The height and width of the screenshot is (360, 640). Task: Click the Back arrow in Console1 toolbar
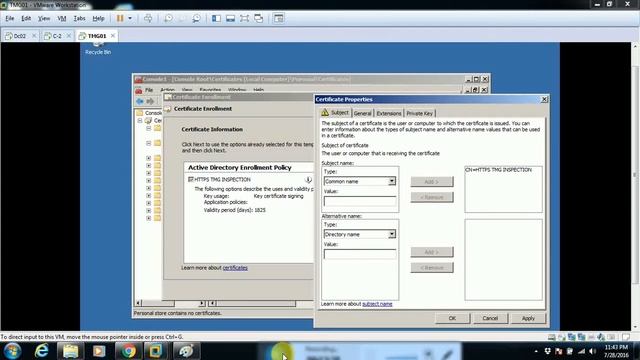pos(140,101)
